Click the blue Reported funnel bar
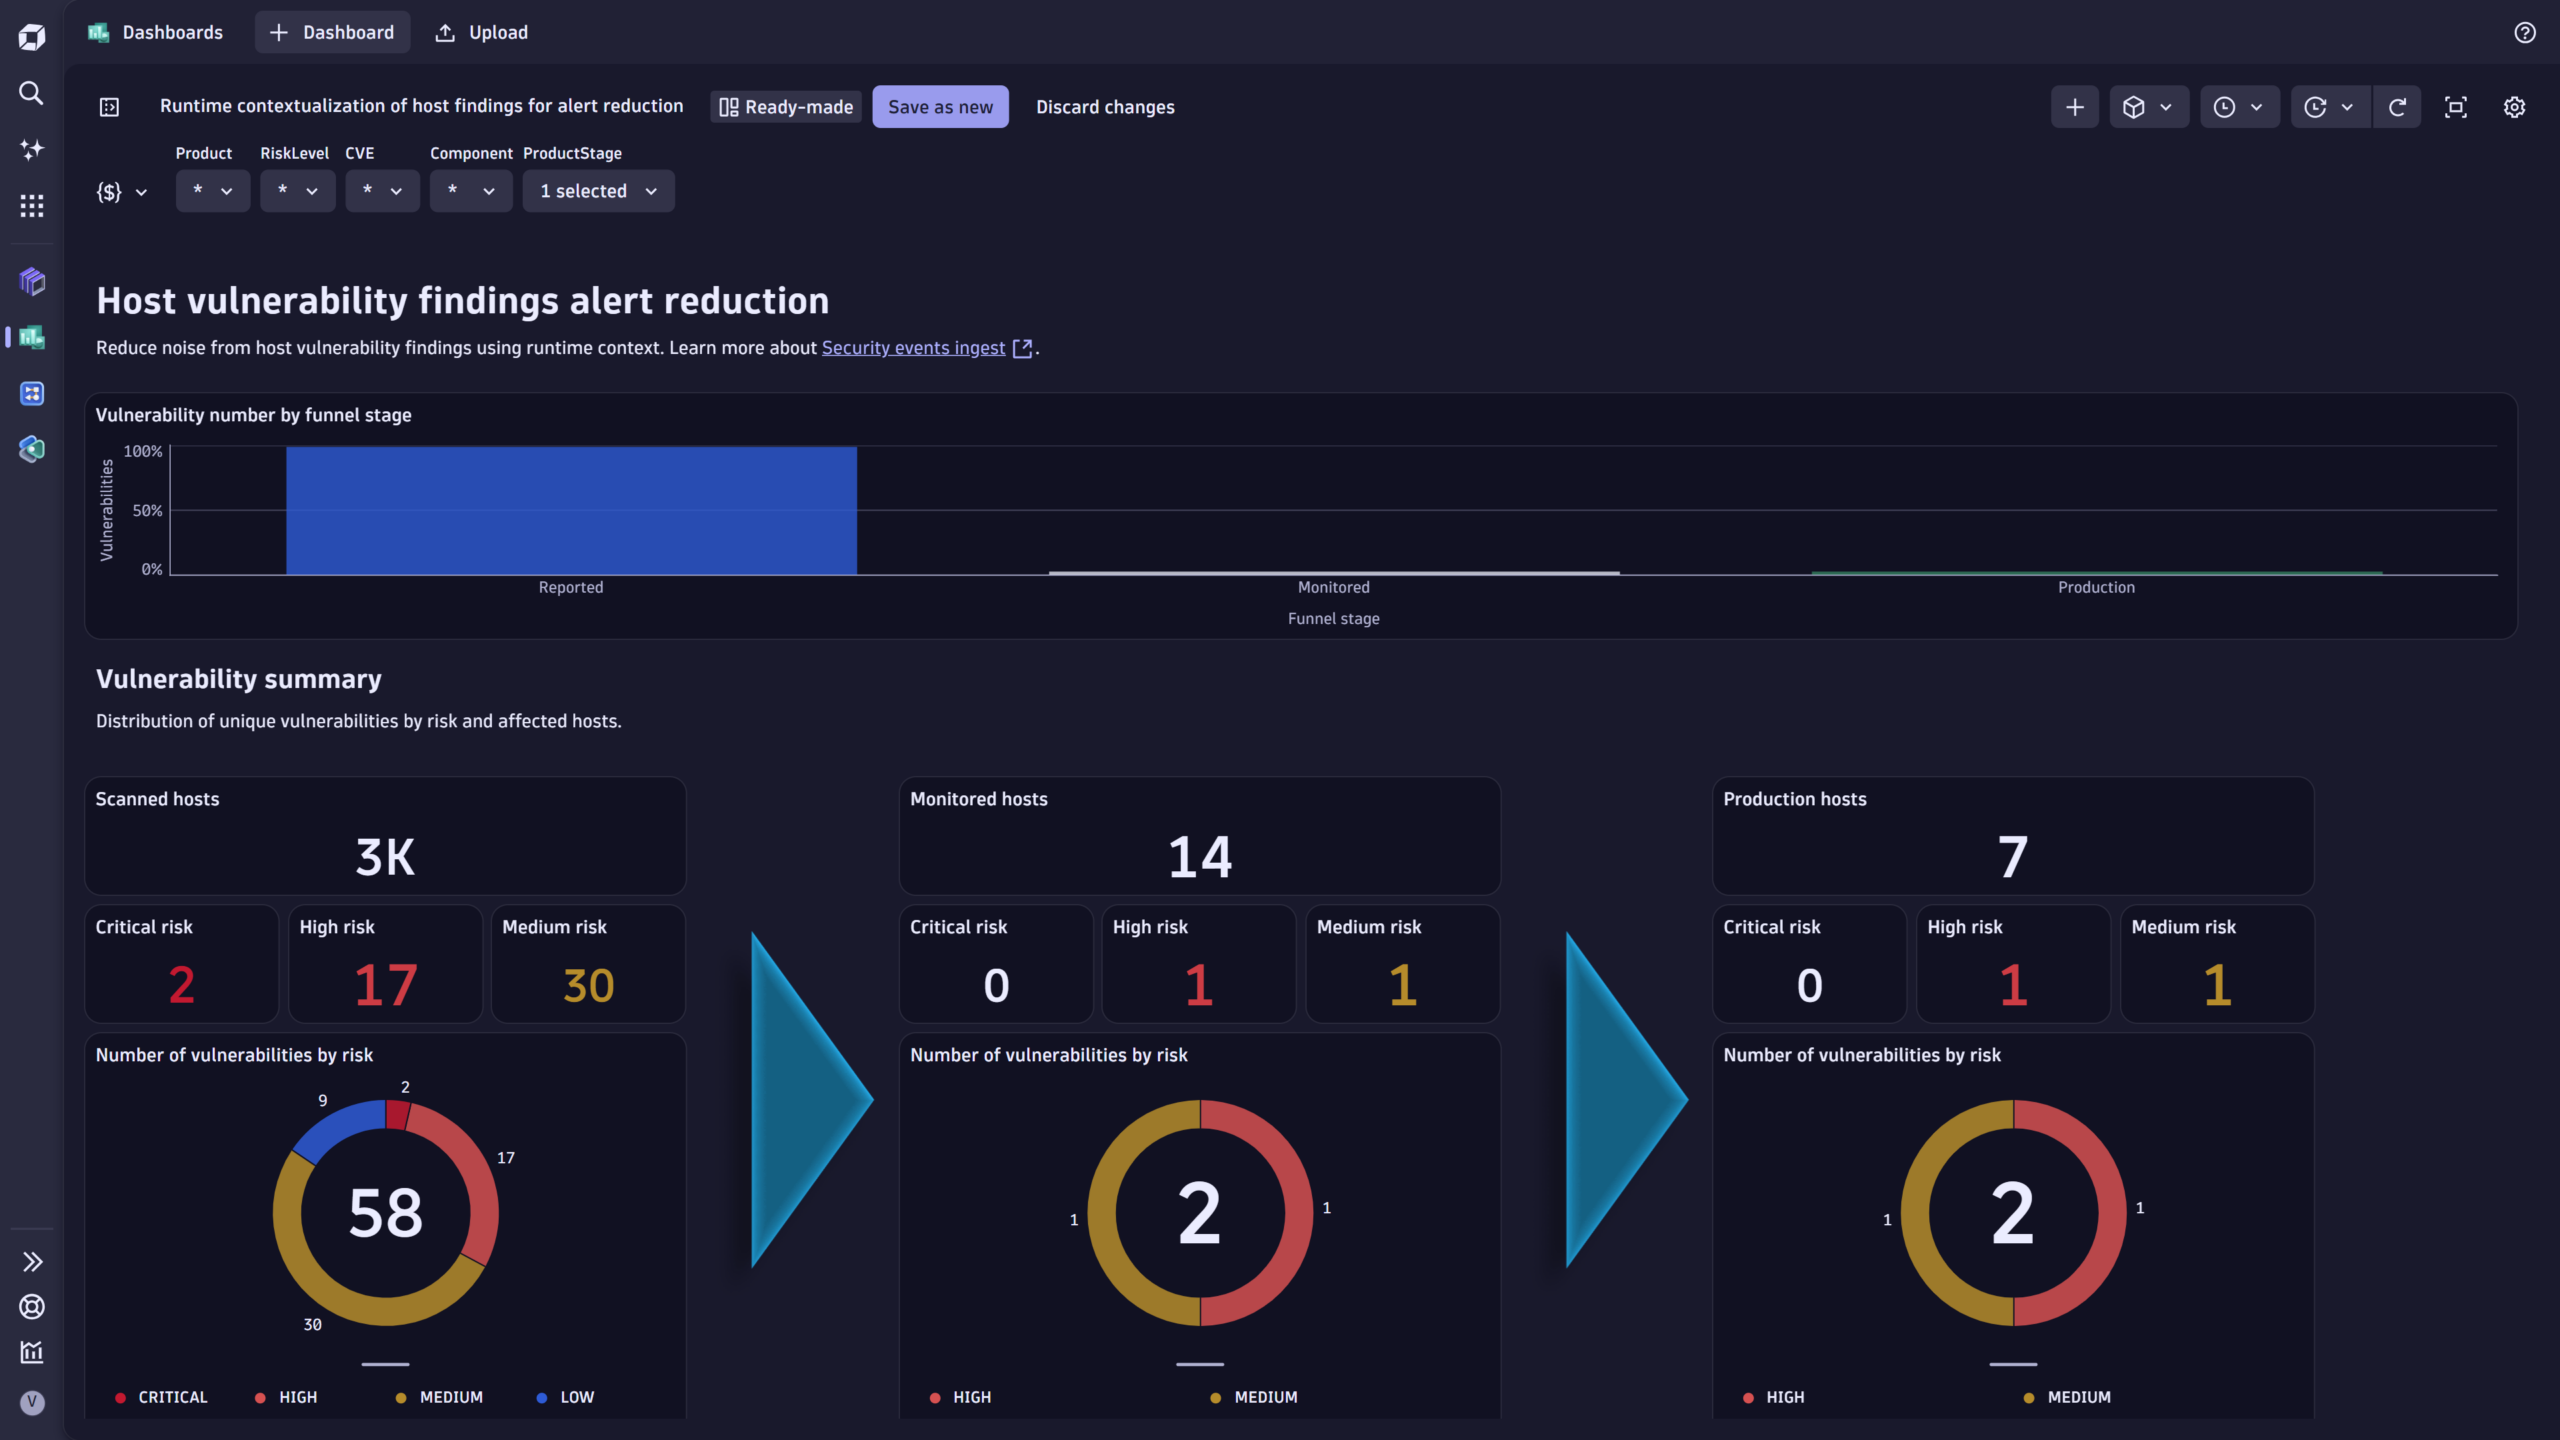The image size is (2560, 1440). (571, 510)
